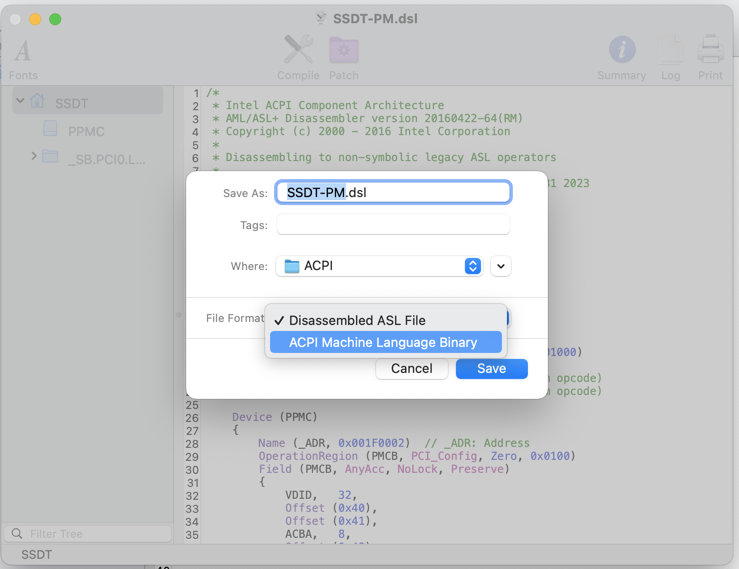
Task: Select the _SB.PCI0.L... tree row
Action: pyautogui.click(x=88, y=157)
